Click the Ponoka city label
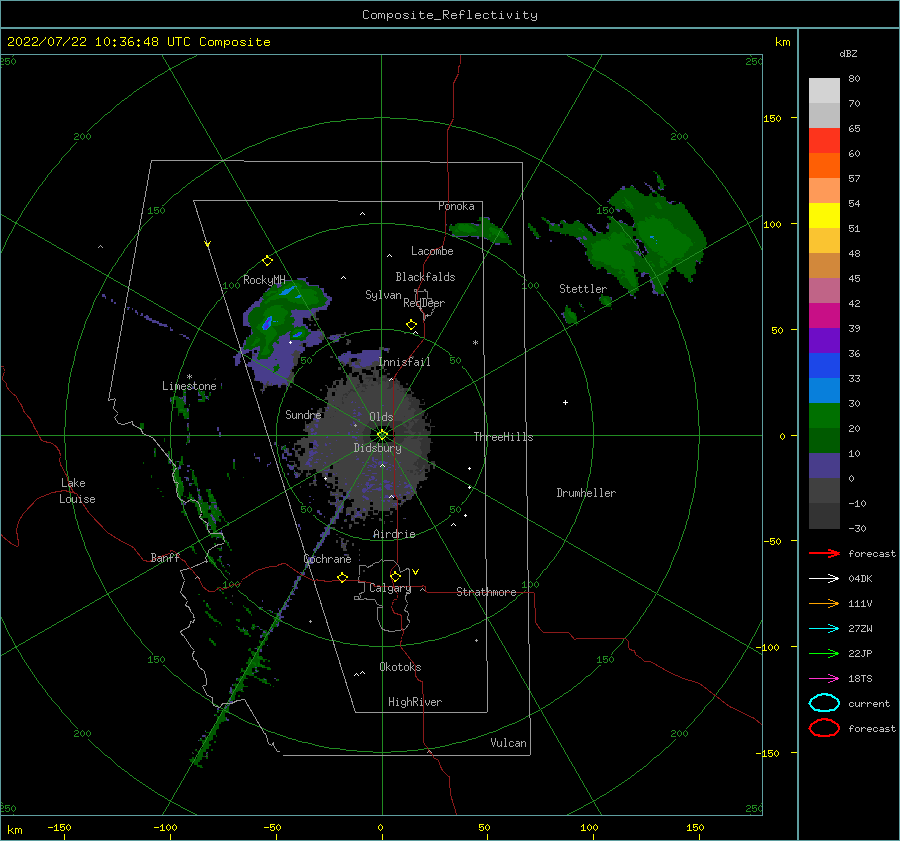 pyautogui.click(x=456, y=206)
